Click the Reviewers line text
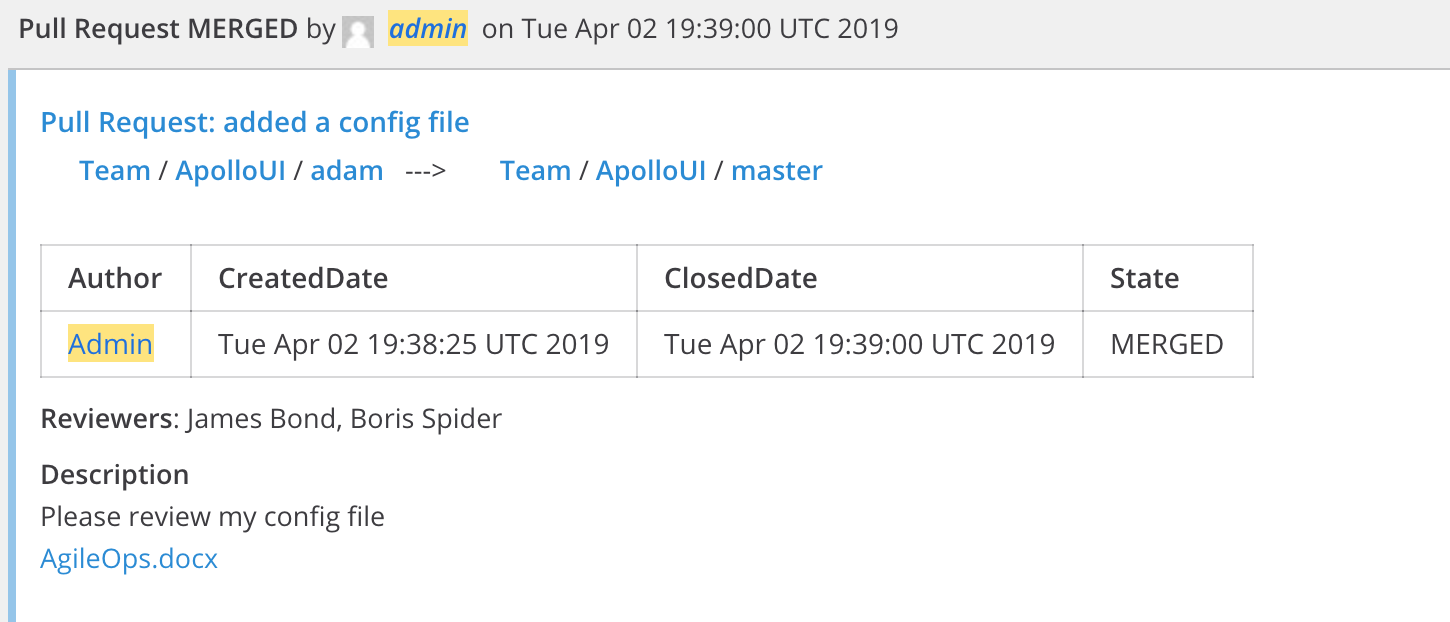The image size is (1450, 622). click(271, 418)
